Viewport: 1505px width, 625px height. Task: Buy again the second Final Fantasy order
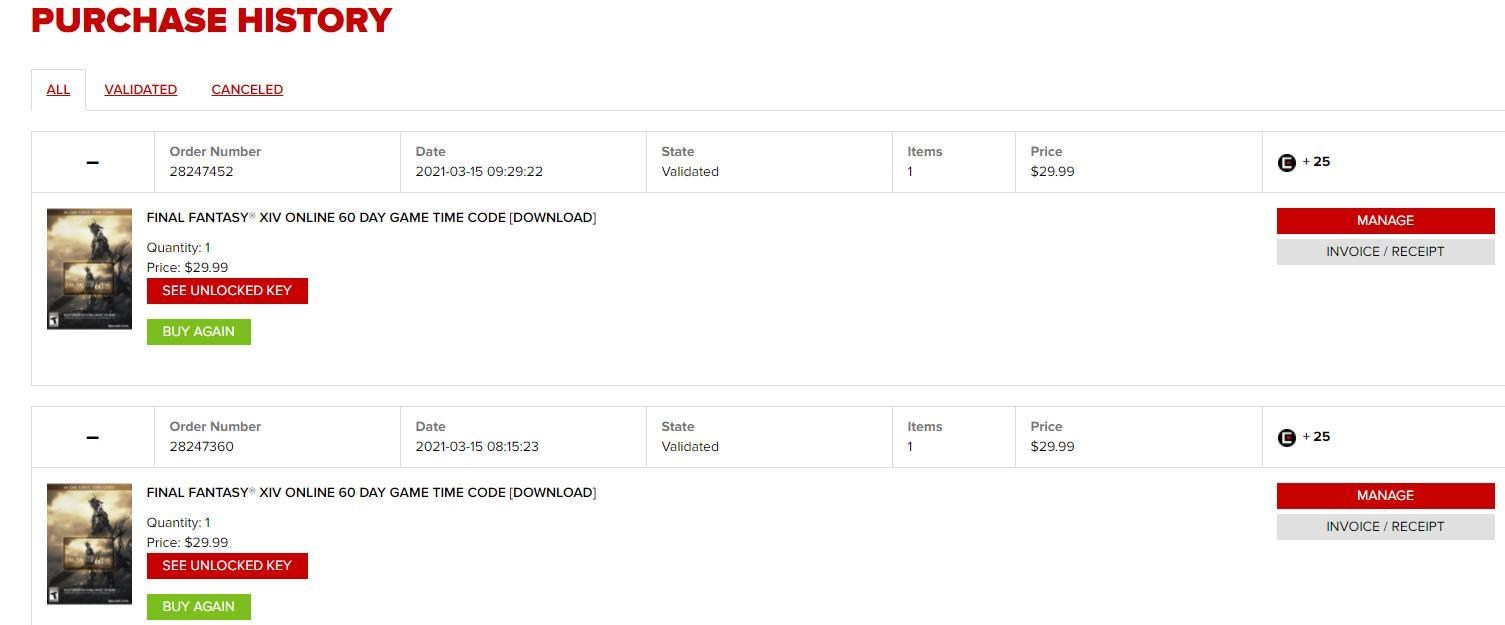pos(198,607)
